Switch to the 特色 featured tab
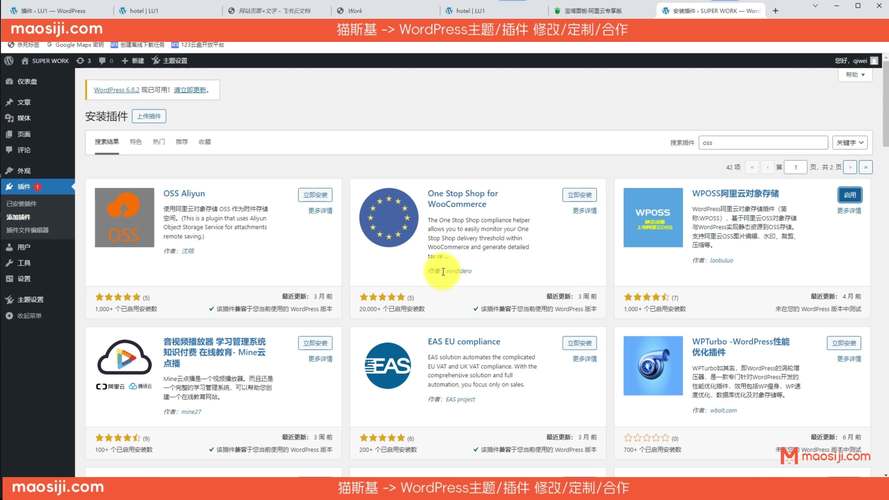Image resolution: width=889 pixels, height=500 pixels. (x=136, y=142)
